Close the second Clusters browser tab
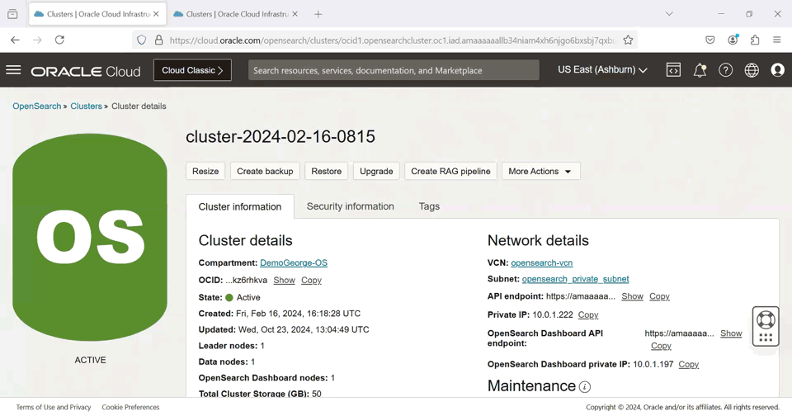 click(295, 14)
